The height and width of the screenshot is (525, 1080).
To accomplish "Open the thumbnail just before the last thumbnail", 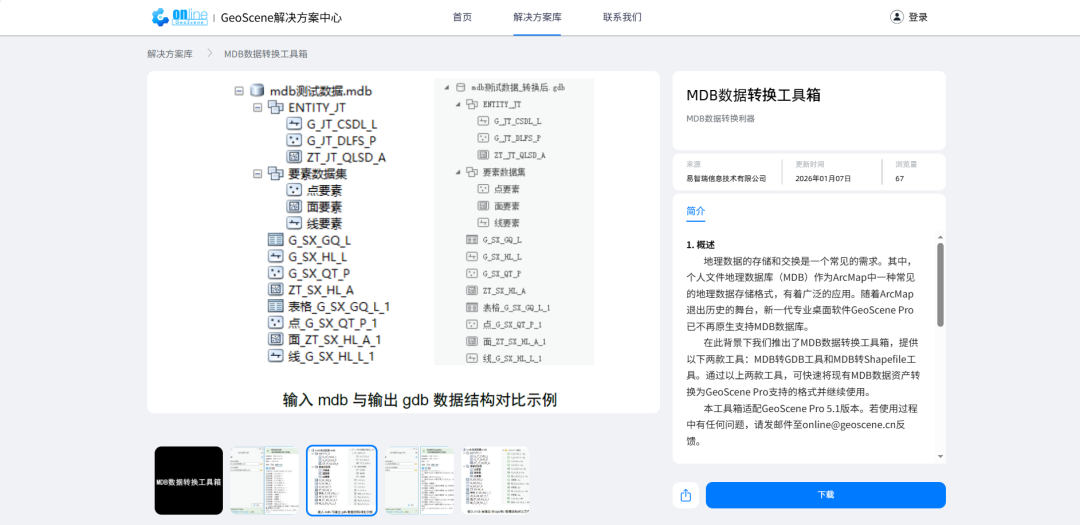I will click(x=419, y=480).
